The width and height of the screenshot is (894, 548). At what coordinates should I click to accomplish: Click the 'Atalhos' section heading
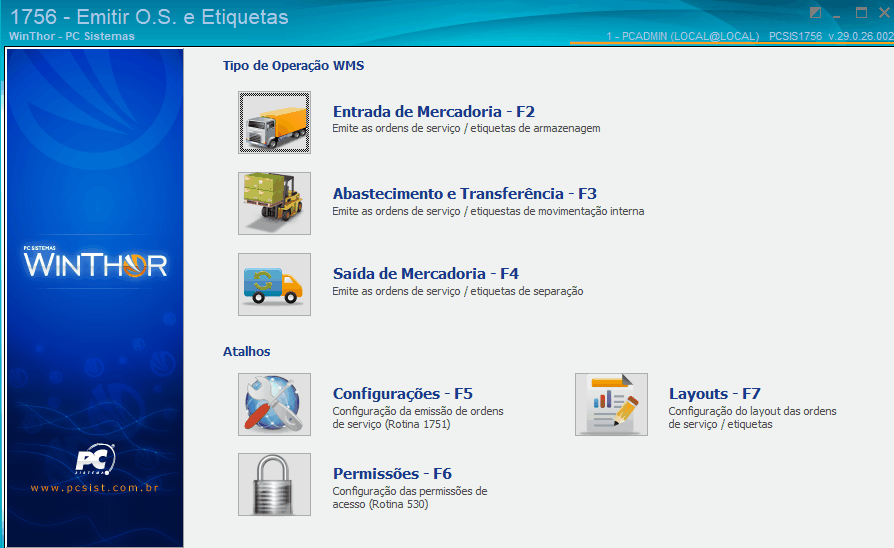(246, 351)
